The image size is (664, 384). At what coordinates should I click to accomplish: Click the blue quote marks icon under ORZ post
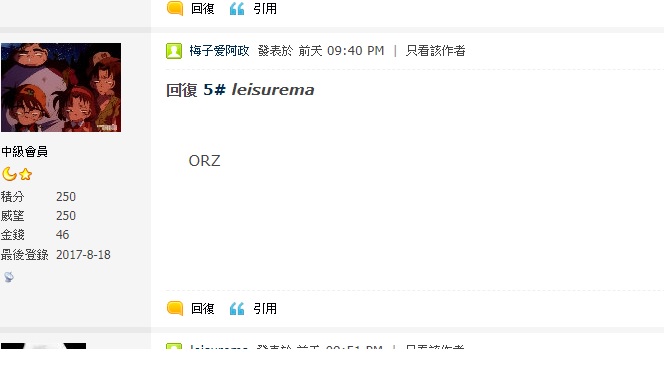point(237,309)
